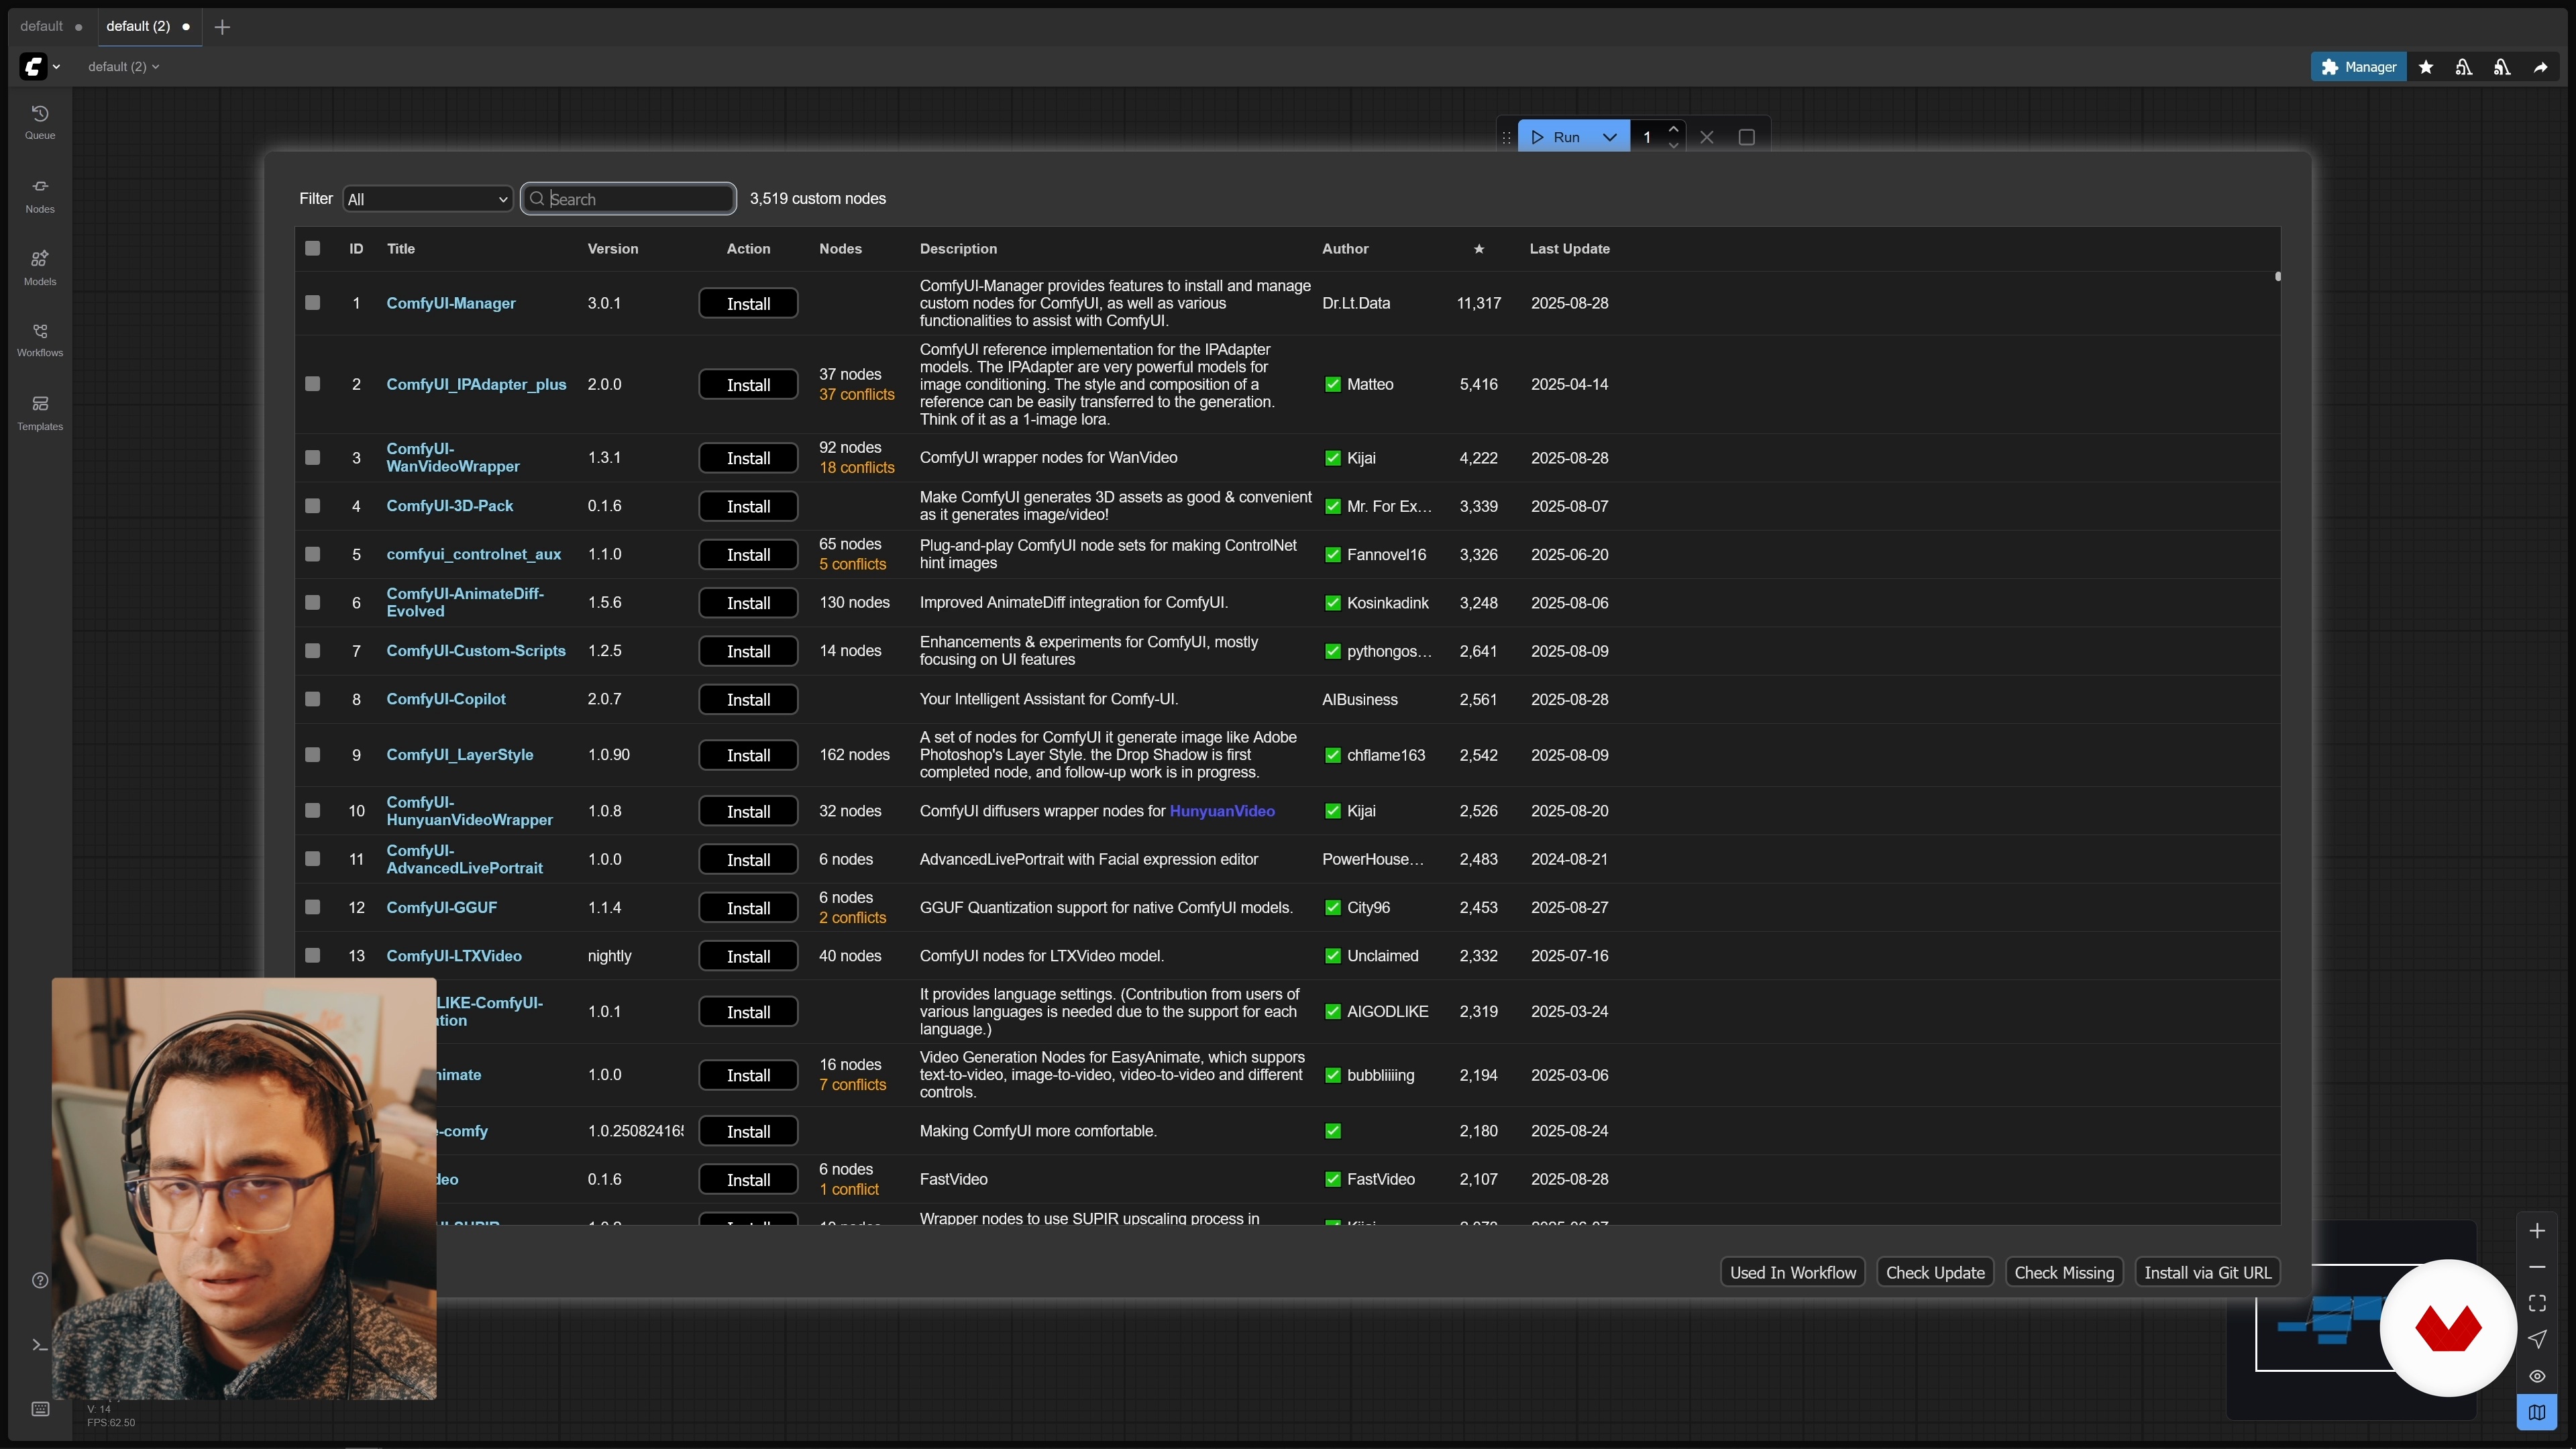Open the Queue sidebar panel

[40, 122]
